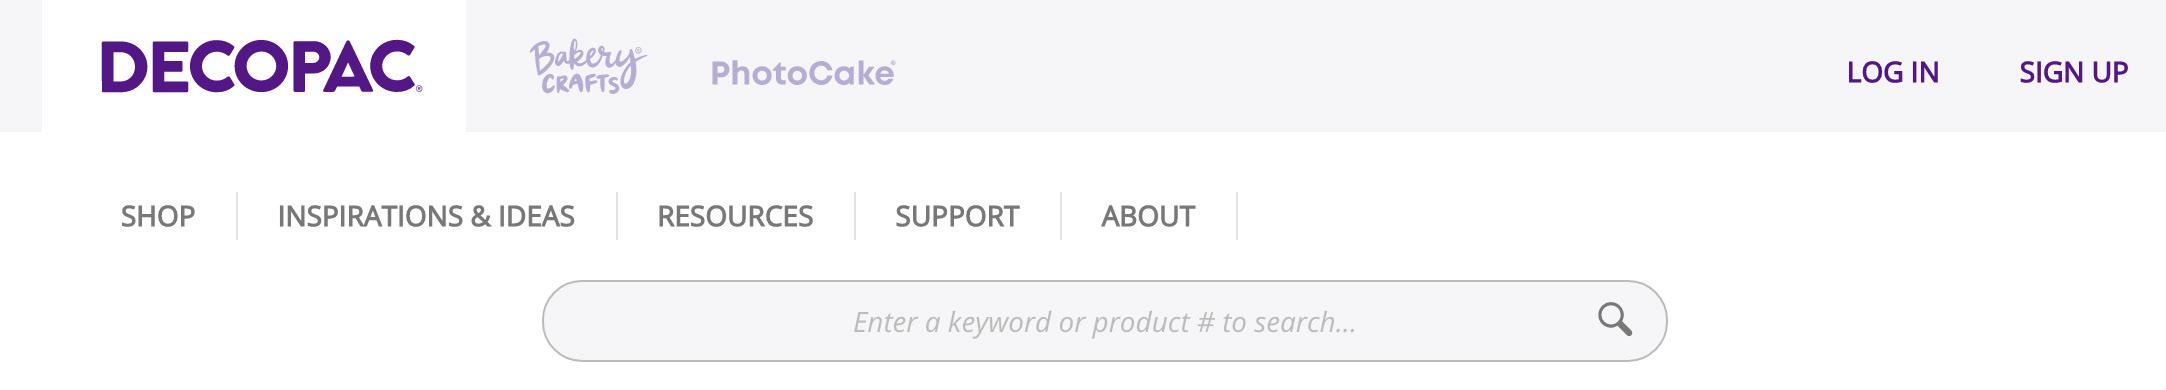Viewport: 2166px width, 390px height.
Task: Submit search with the magnifier button
Action: click(1614, 320)
